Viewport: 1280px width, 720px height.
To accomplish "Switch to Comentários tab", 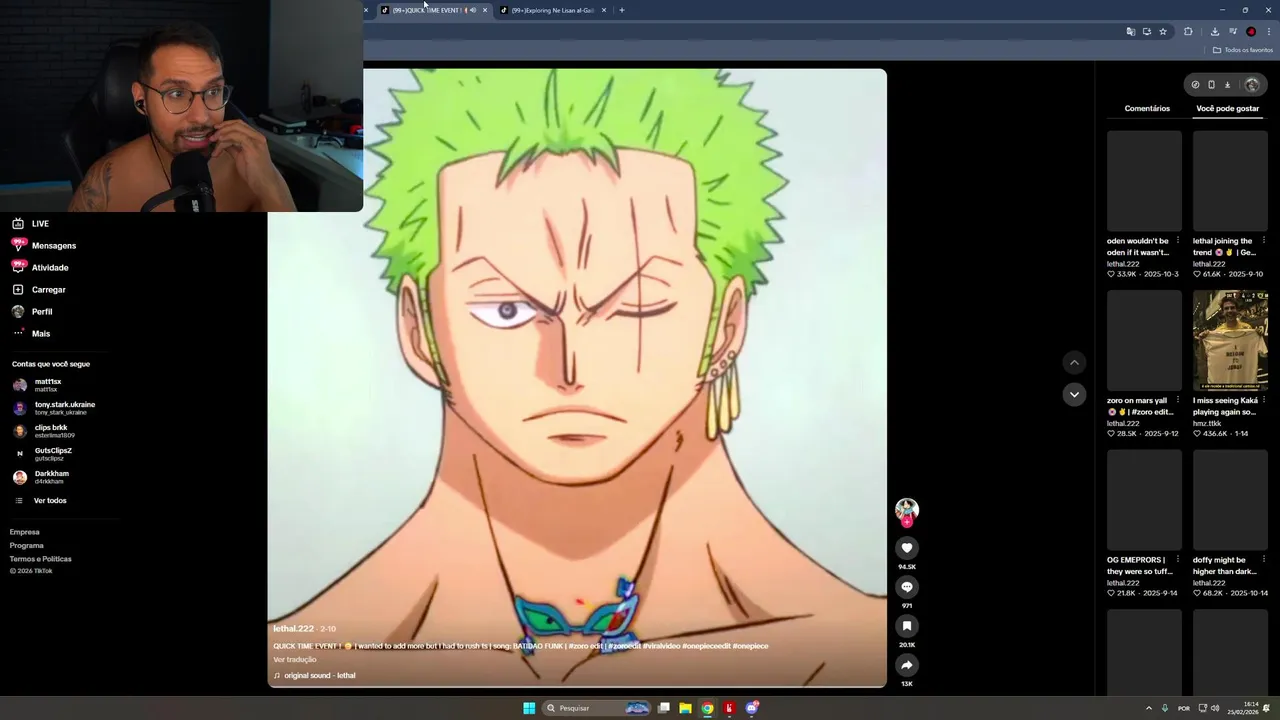I will pyautogui.click(x=1147, y=108).
